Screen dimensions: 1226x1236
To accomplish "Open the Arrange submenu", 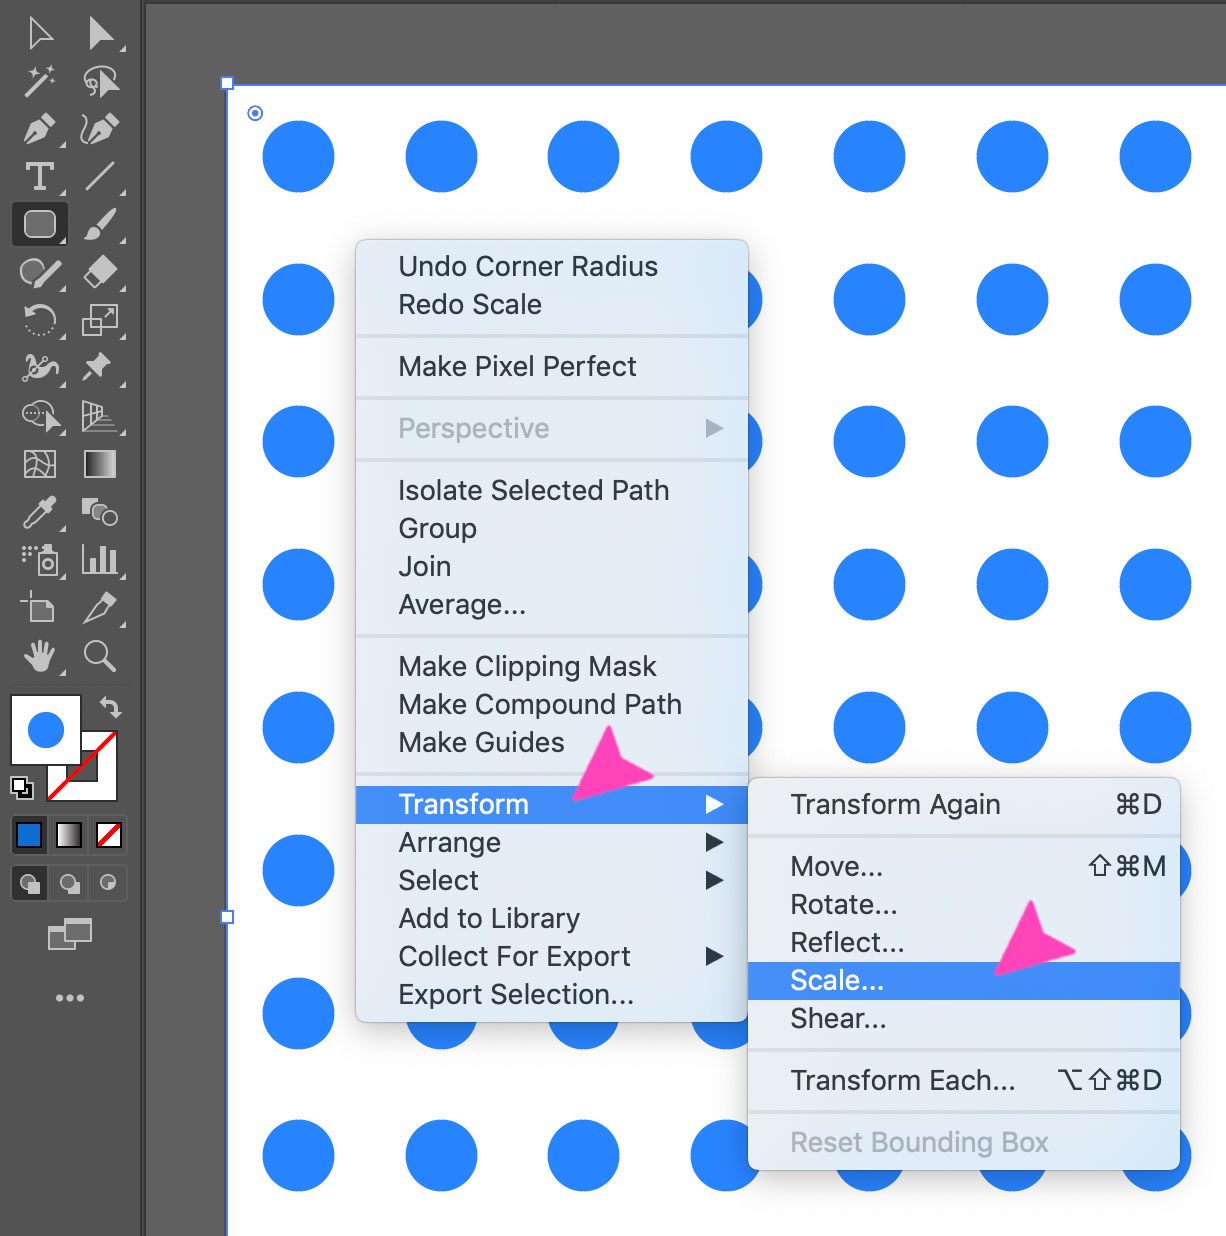I will [x=450, y=842].
